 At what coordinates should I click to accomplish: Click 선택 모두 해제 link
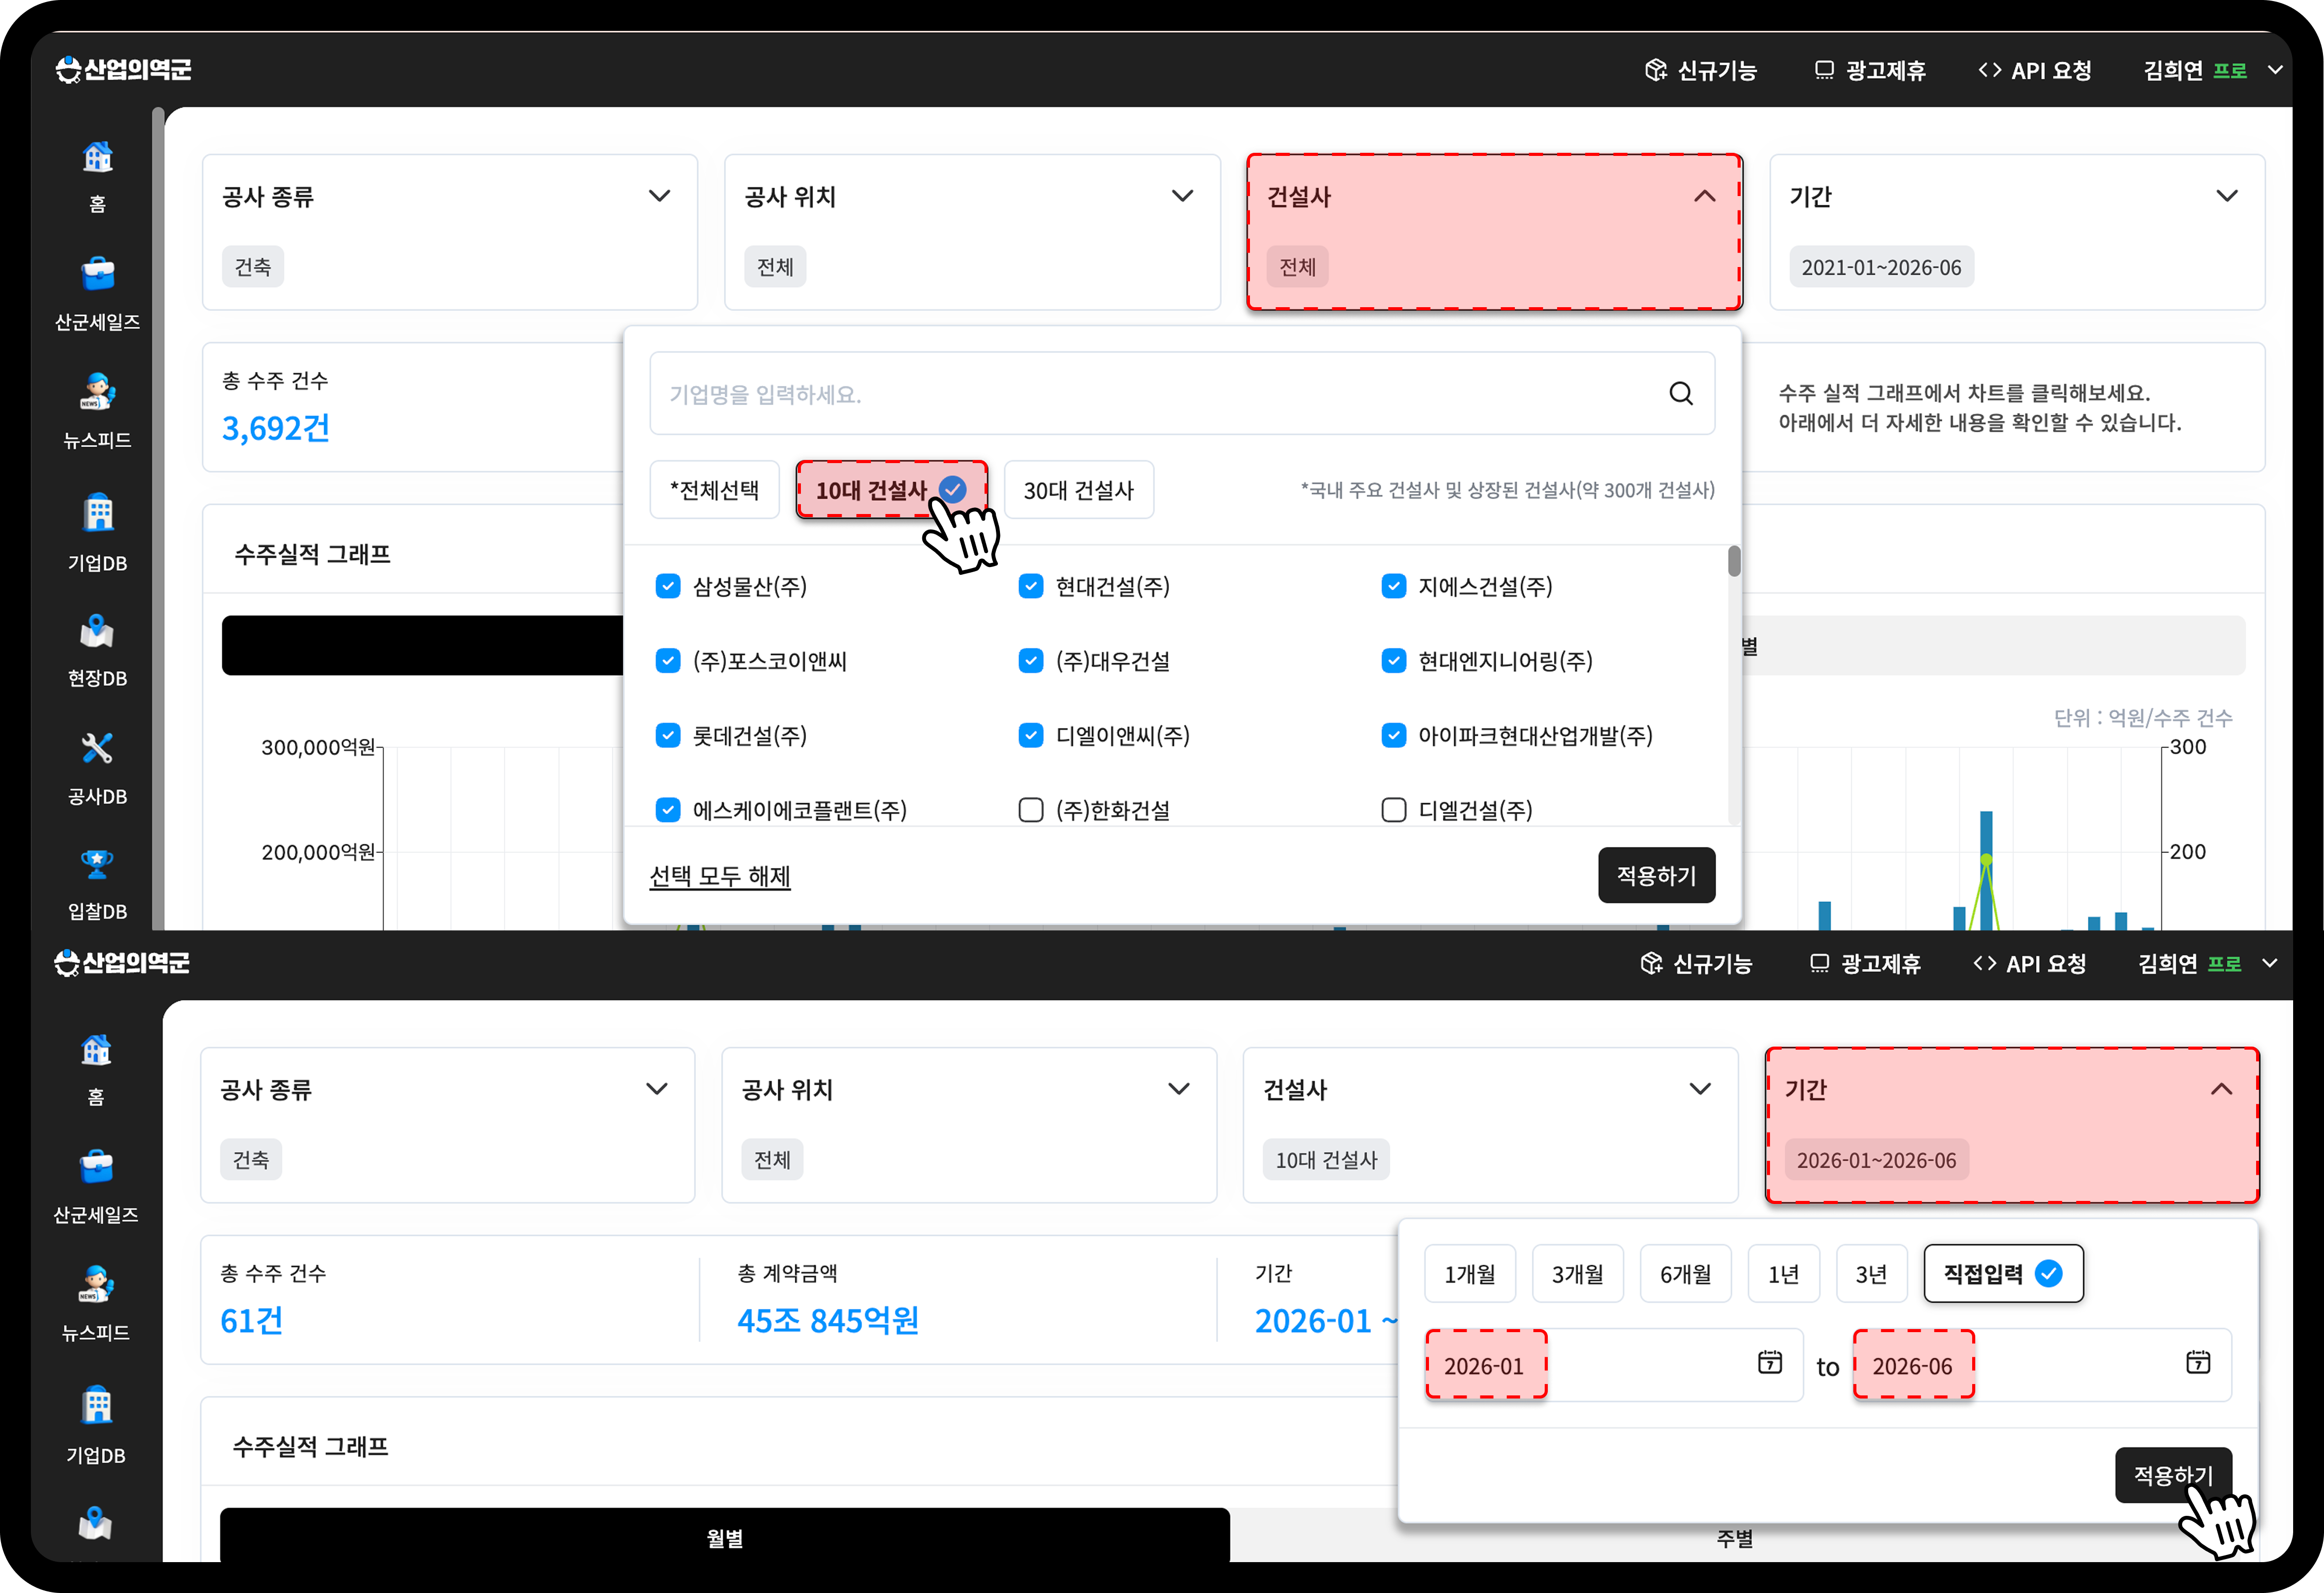(720, 876)
